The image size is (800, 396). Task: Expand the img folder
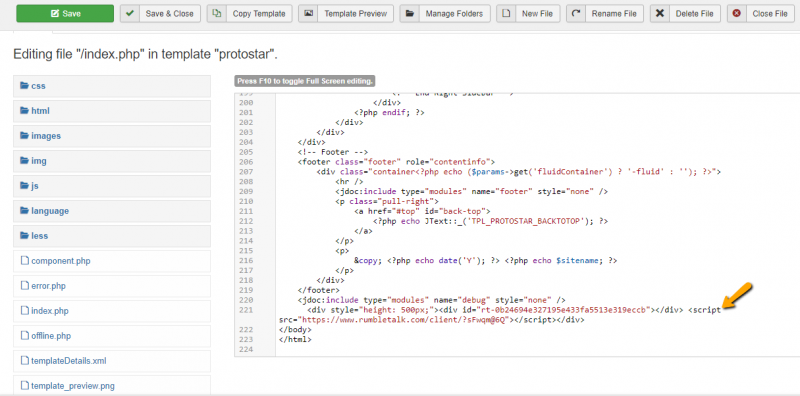pyautogui.click(x=112, y=161)
